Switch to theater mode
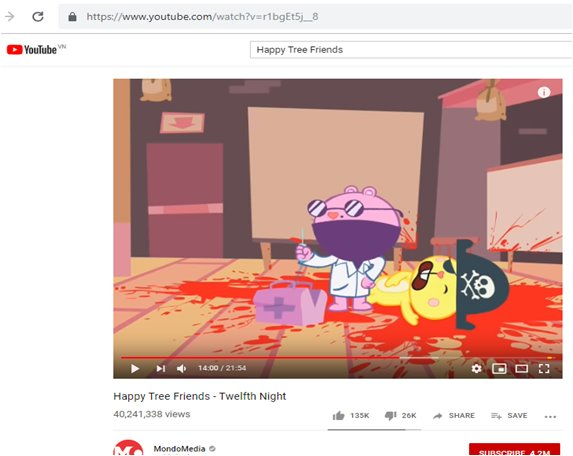573x456 pixels. [x=521, y=368]
